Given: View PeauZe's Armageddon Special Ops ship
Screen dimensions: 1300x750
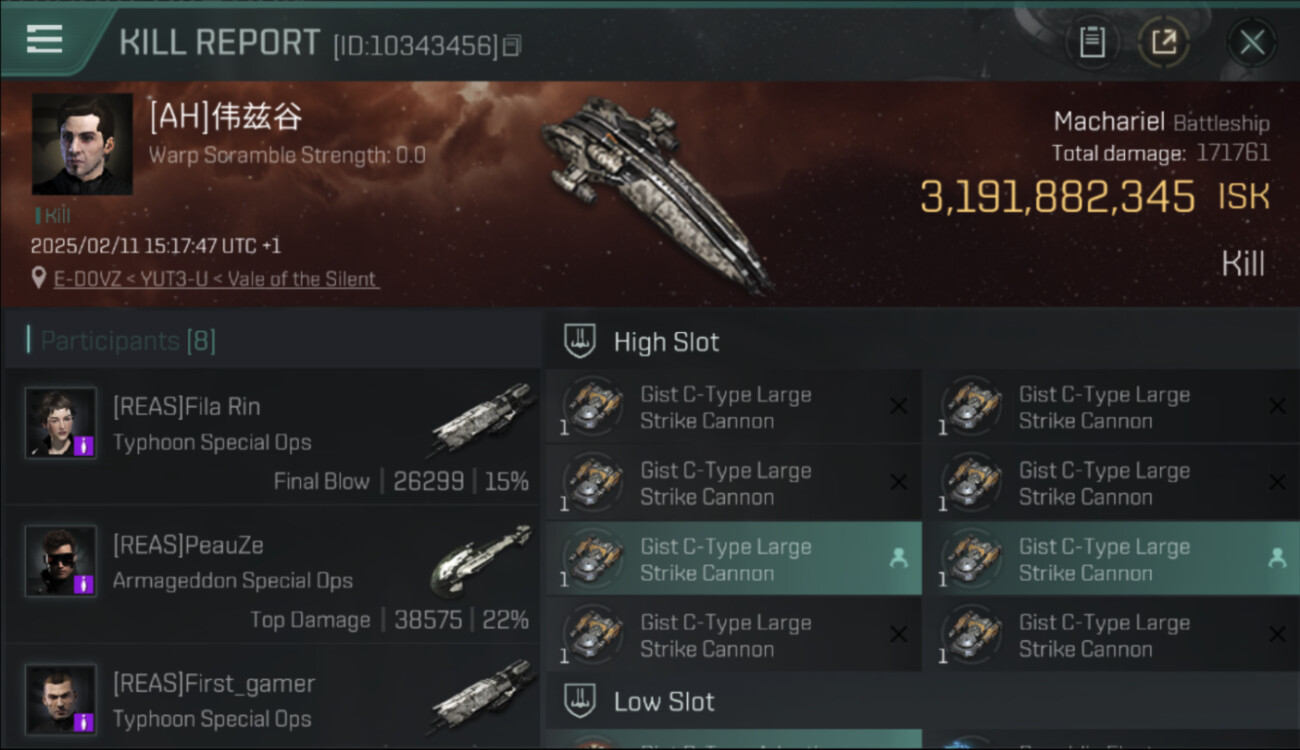Looking at the screenshot, I should click(480, 561).
